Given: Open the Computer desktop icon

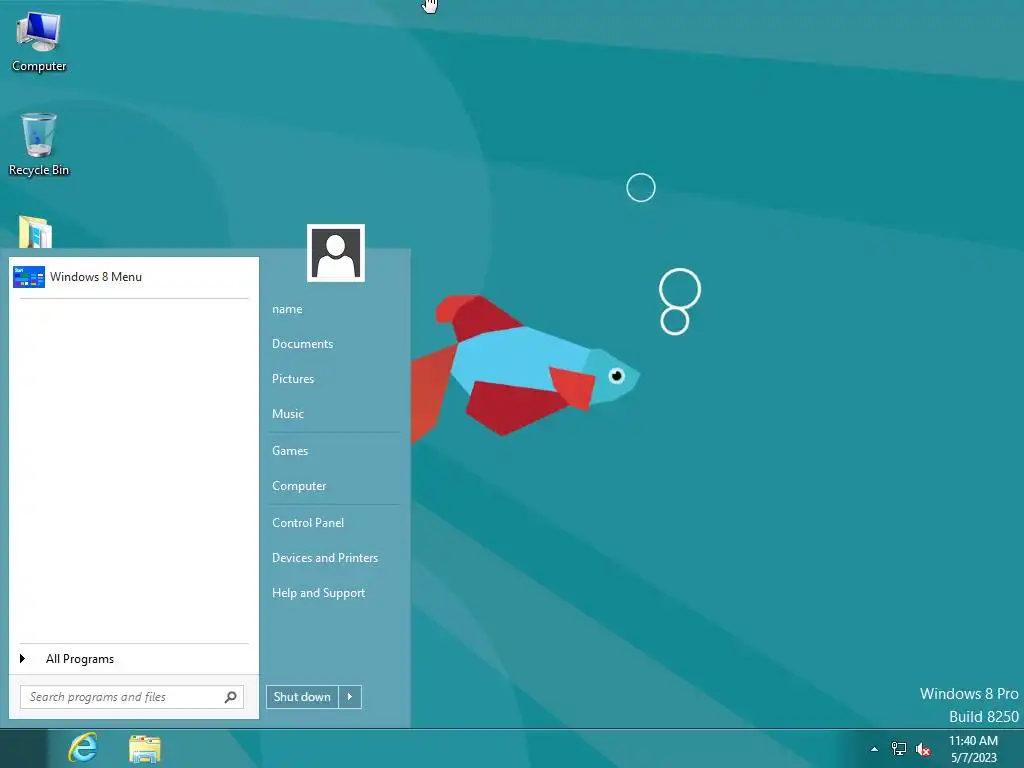Looking at the screenshot, I should [39, 42].
